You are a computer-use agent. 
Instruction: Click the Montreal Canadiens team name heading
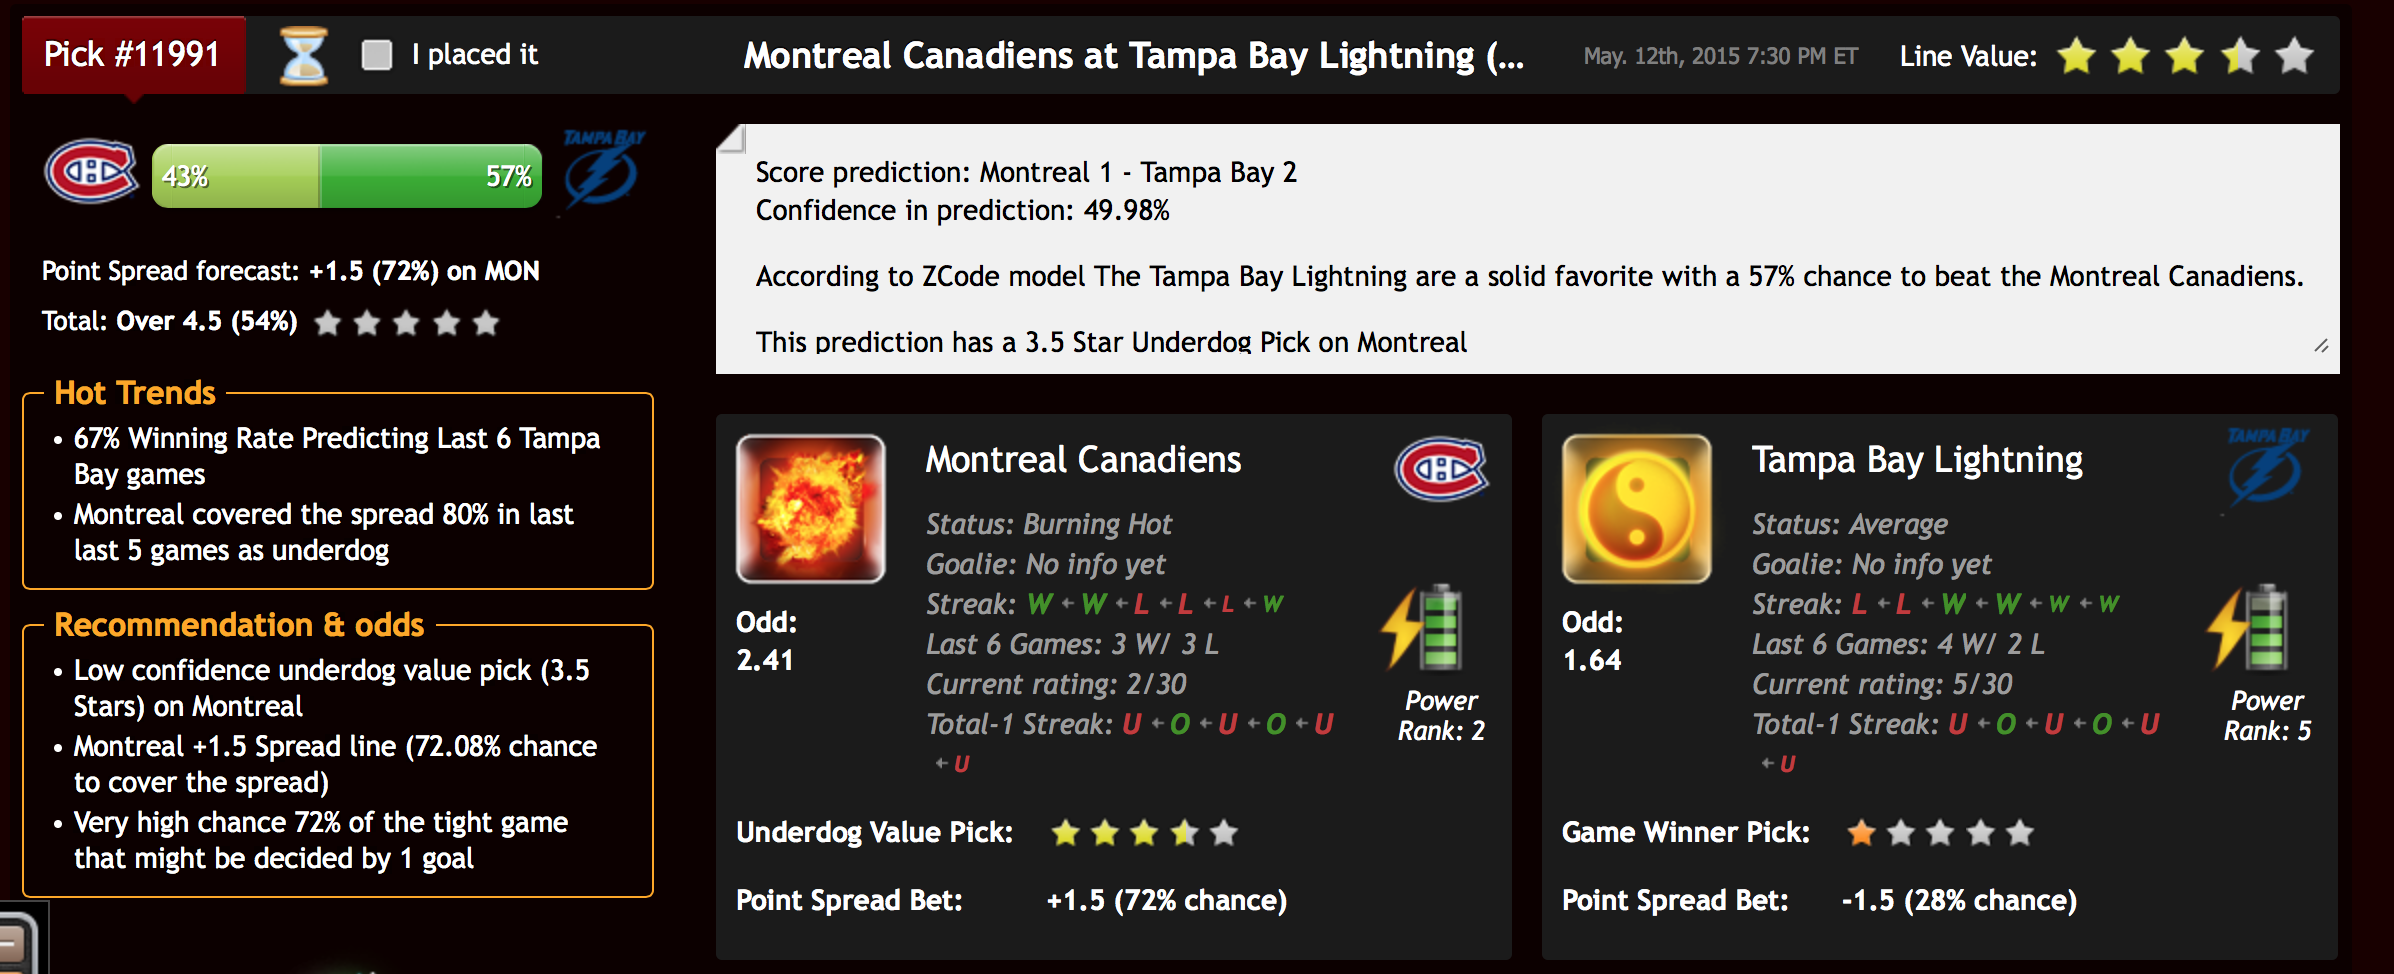1083,460
